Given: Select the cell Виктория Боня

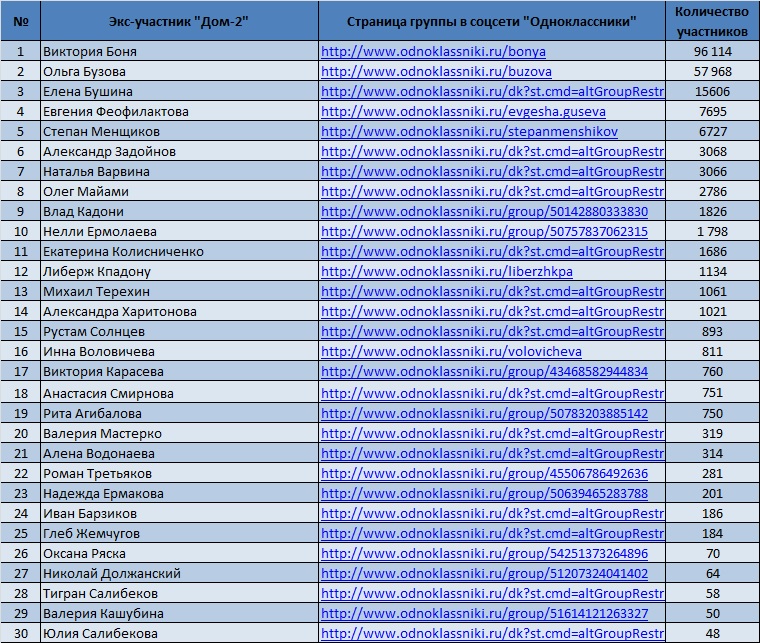Looking at the screenshot, I should (x=179, y=51).
